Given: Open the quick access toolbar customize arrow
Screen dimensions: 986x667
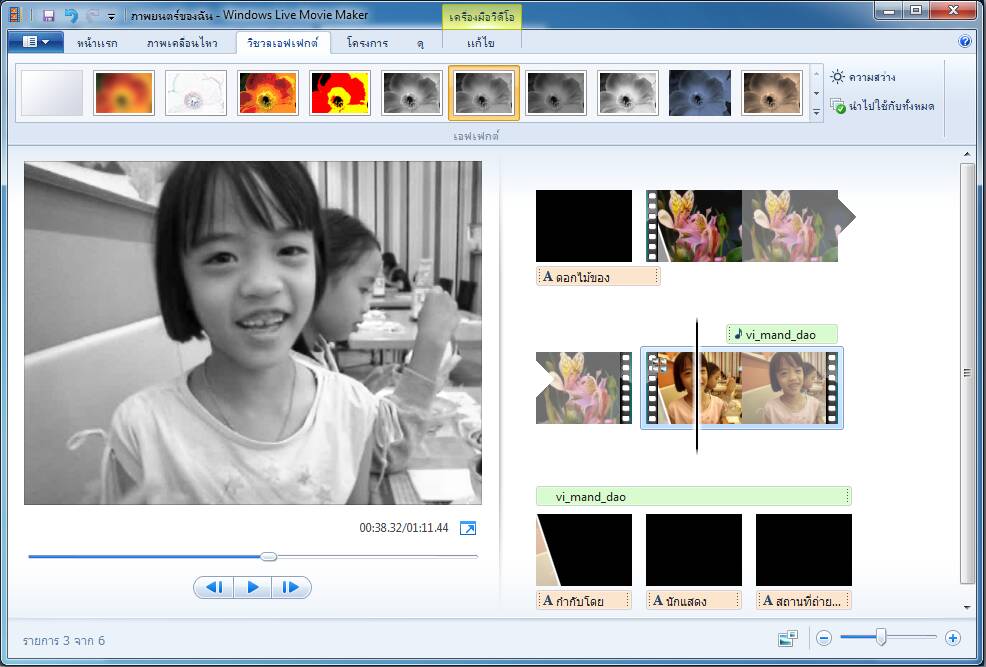Looking at the screenshot, I should coord(112,16).
